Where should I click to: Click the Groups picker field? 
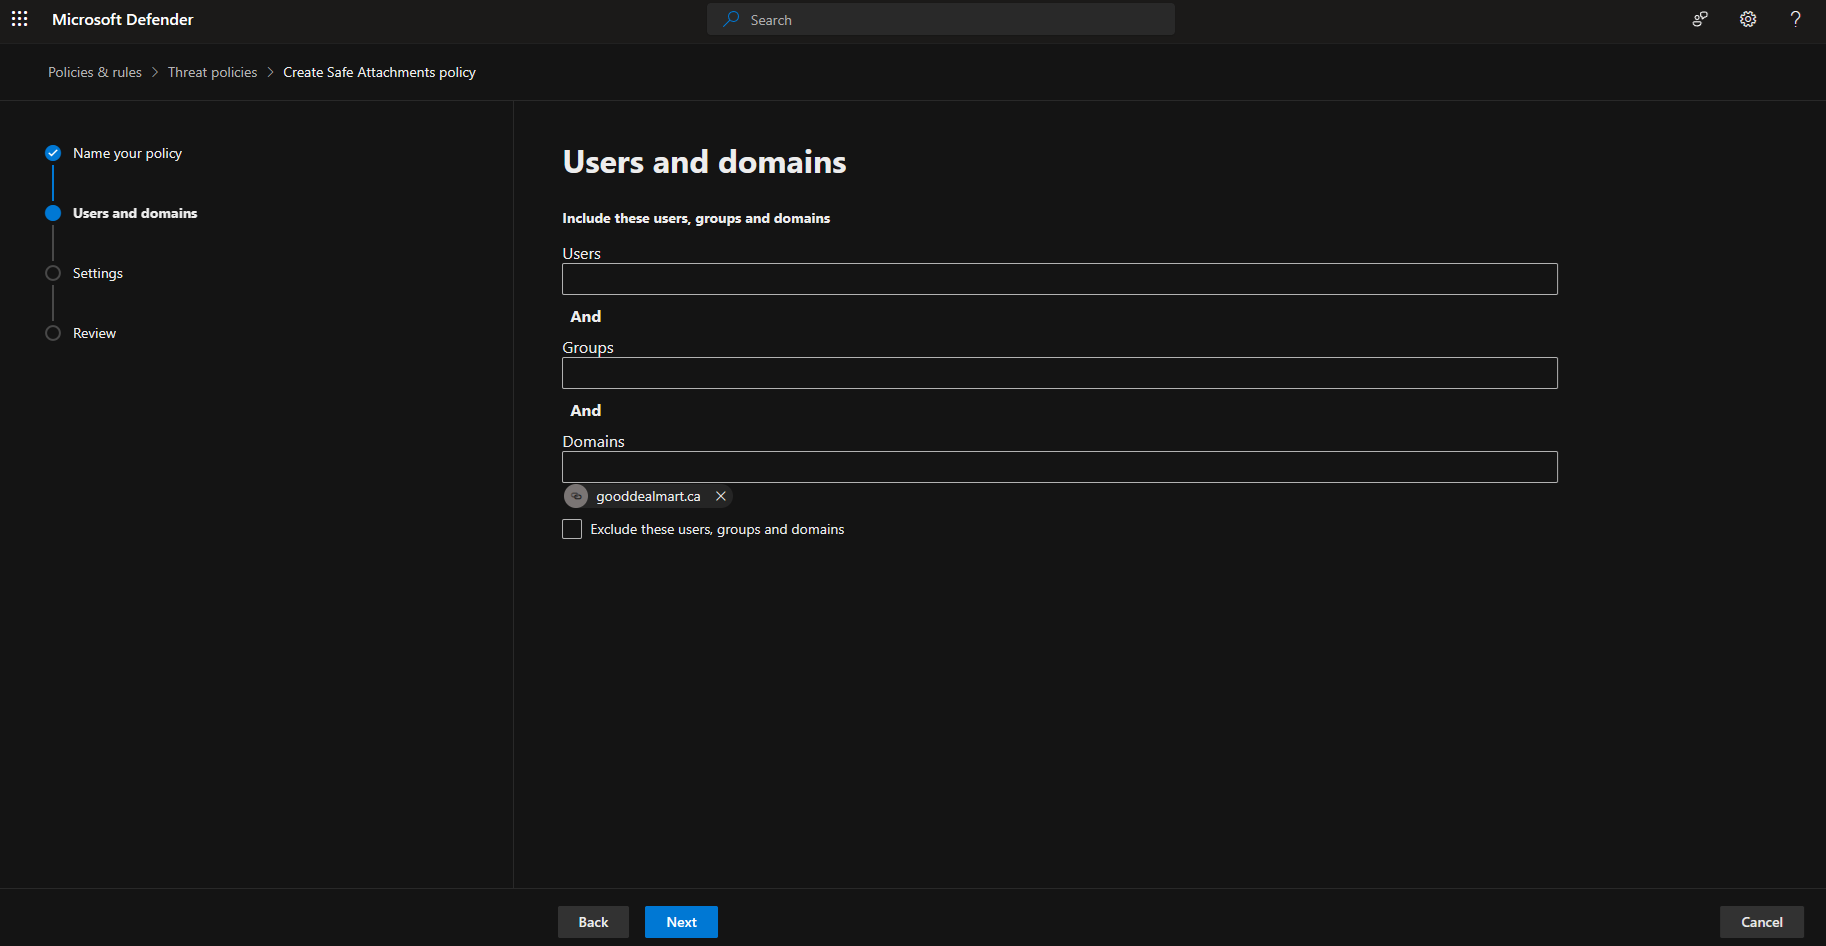[x=1059, y=373]
